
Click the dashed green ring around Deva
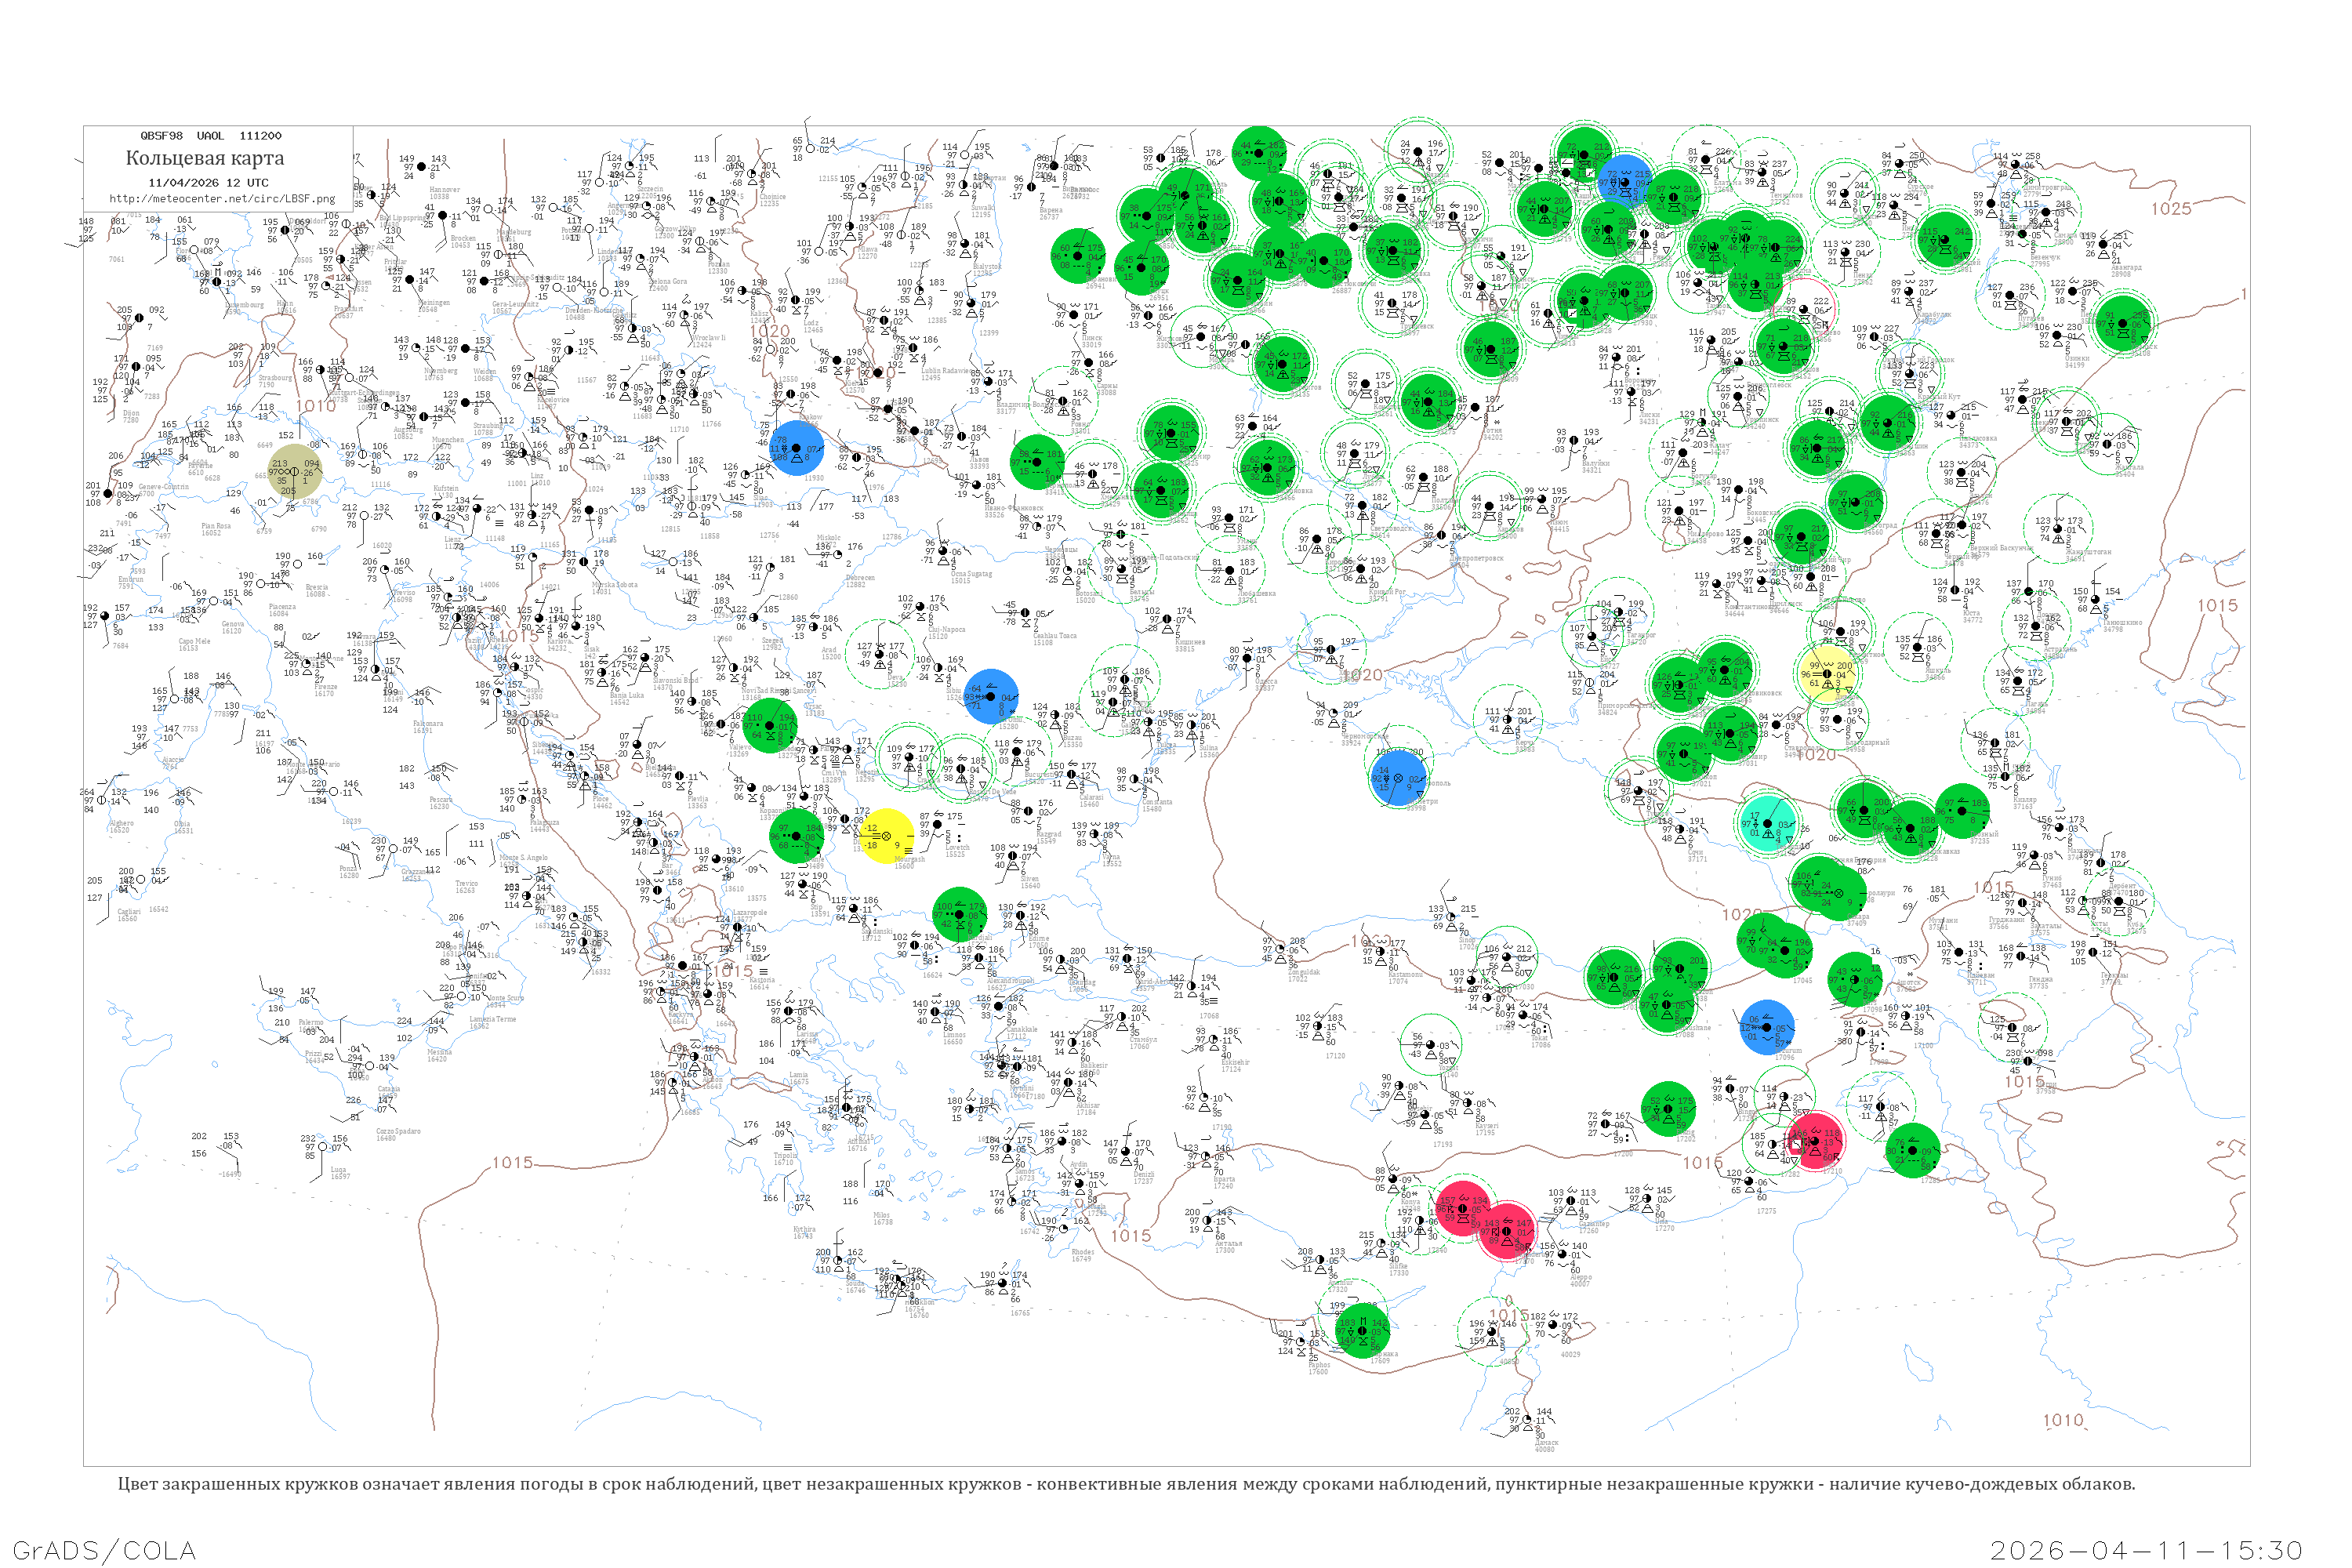point(880,655)
